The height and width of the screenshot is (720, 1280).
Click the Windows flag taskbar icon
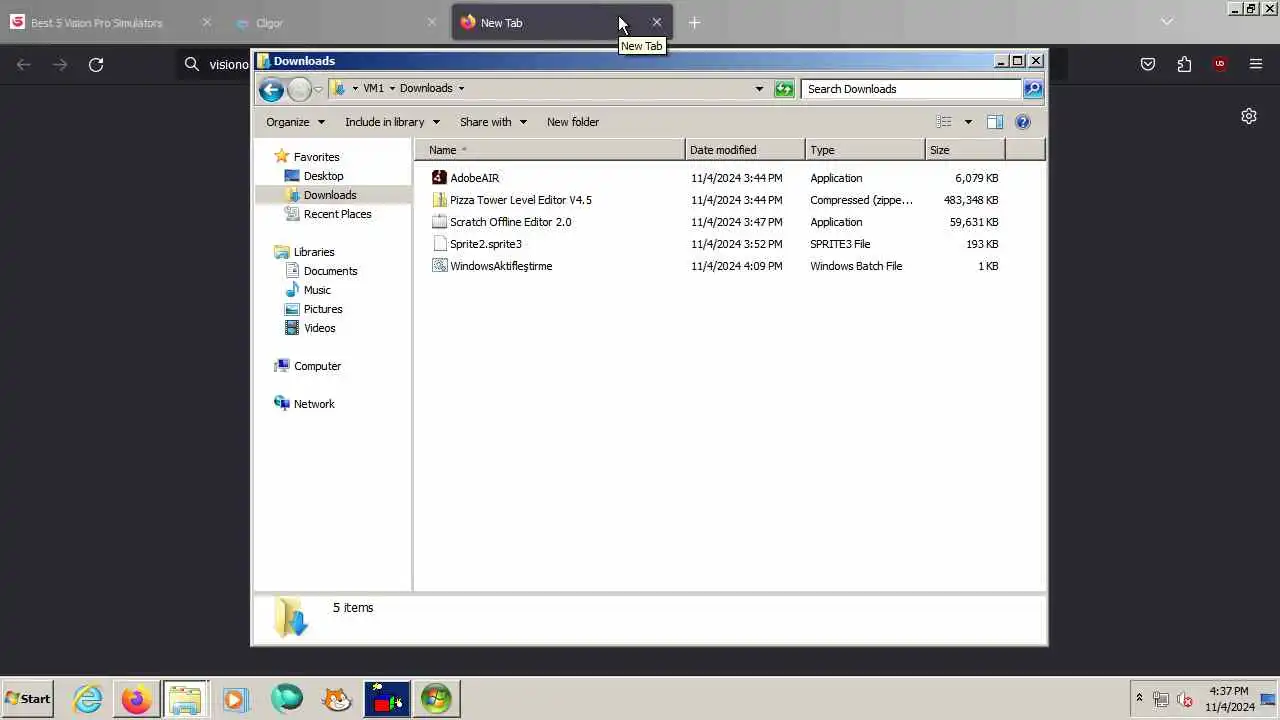(436, 699)
